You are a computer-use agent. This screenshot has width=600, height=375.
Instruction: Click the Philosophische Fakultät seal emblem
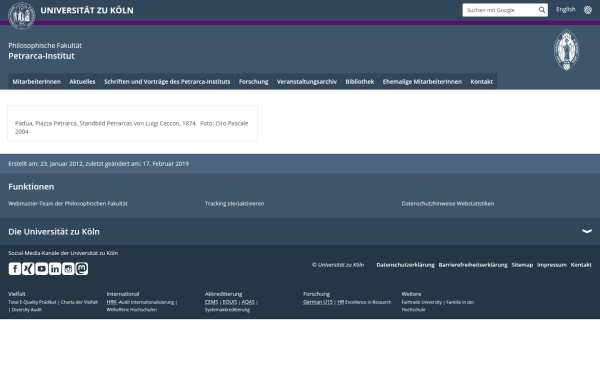tap(566, 50)
